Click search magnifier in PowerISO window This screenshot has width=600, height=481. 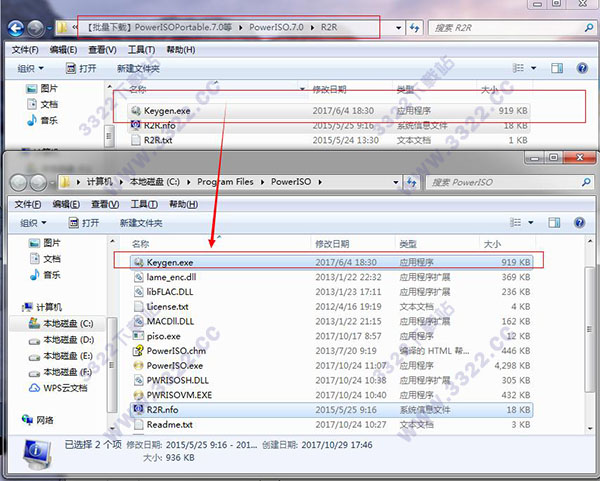coord(586,182)
